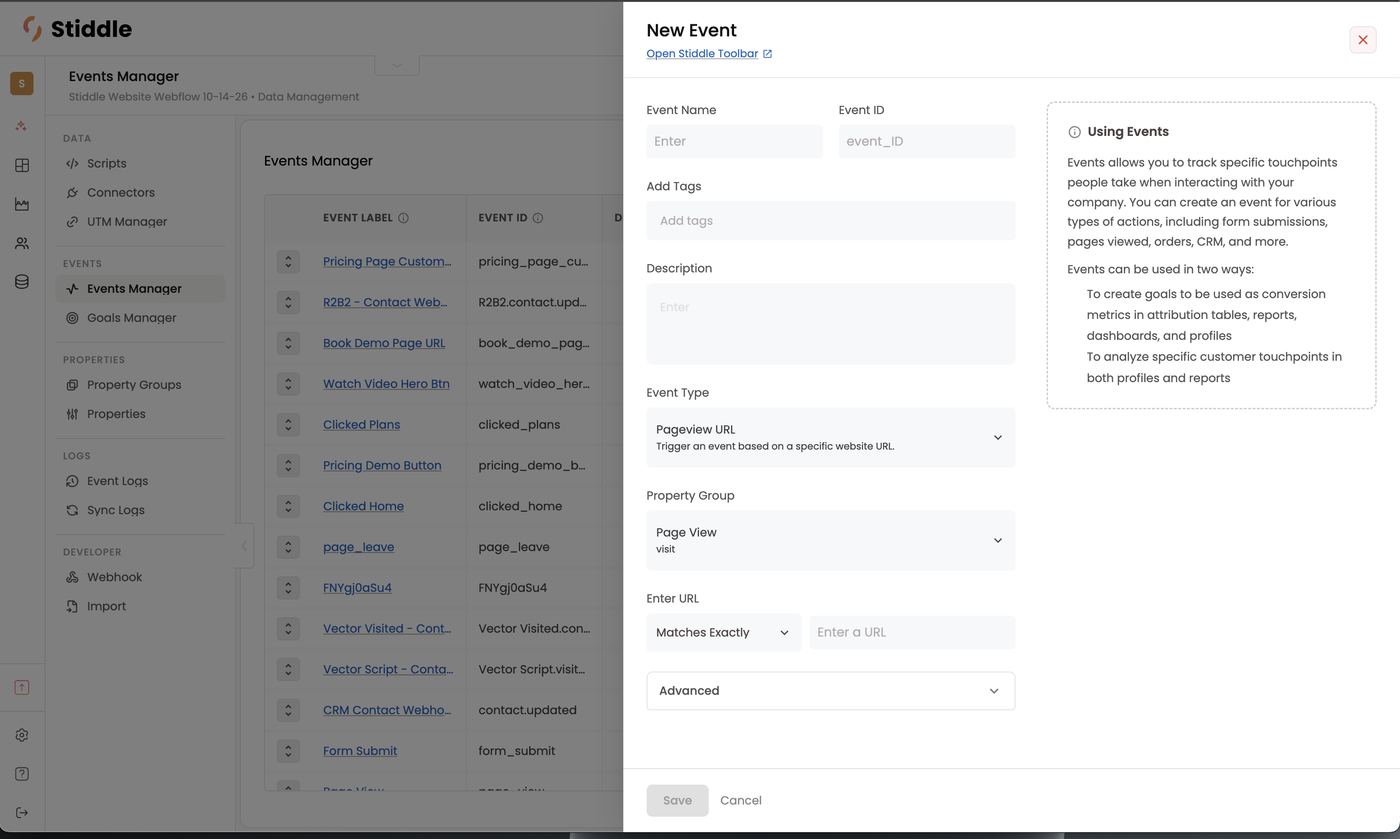Click the info icon beside Event Label
1400x839 pixels.
point(403,218)
